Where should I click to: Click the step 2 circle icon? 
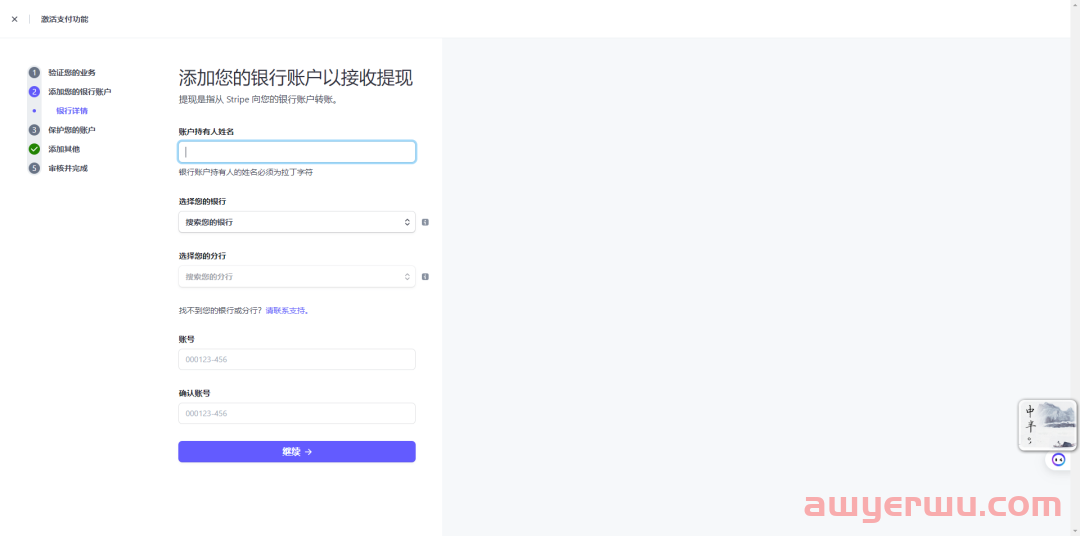click(x=34, y=92)
